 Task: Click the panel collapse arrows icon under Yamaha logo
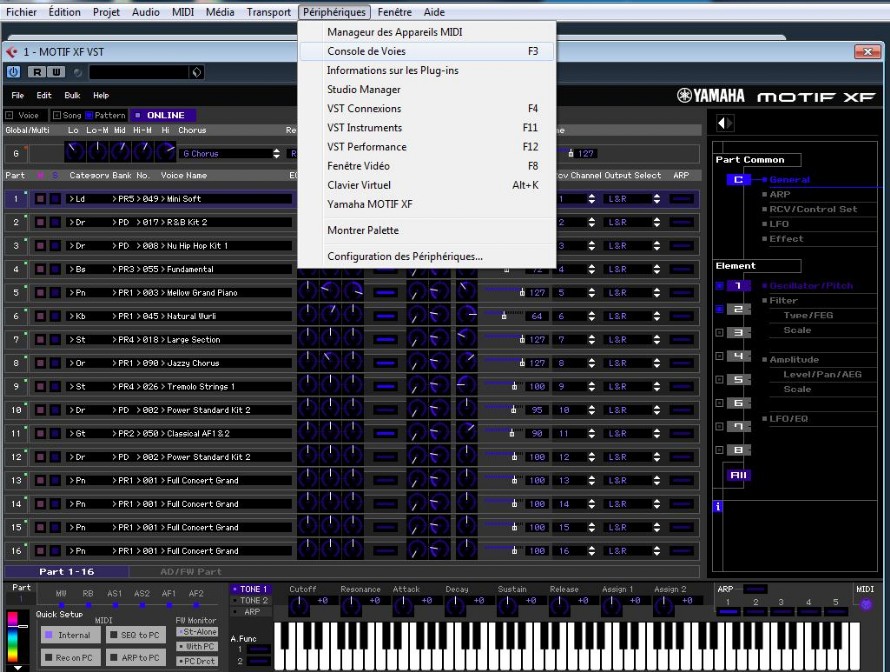(725, 123)
